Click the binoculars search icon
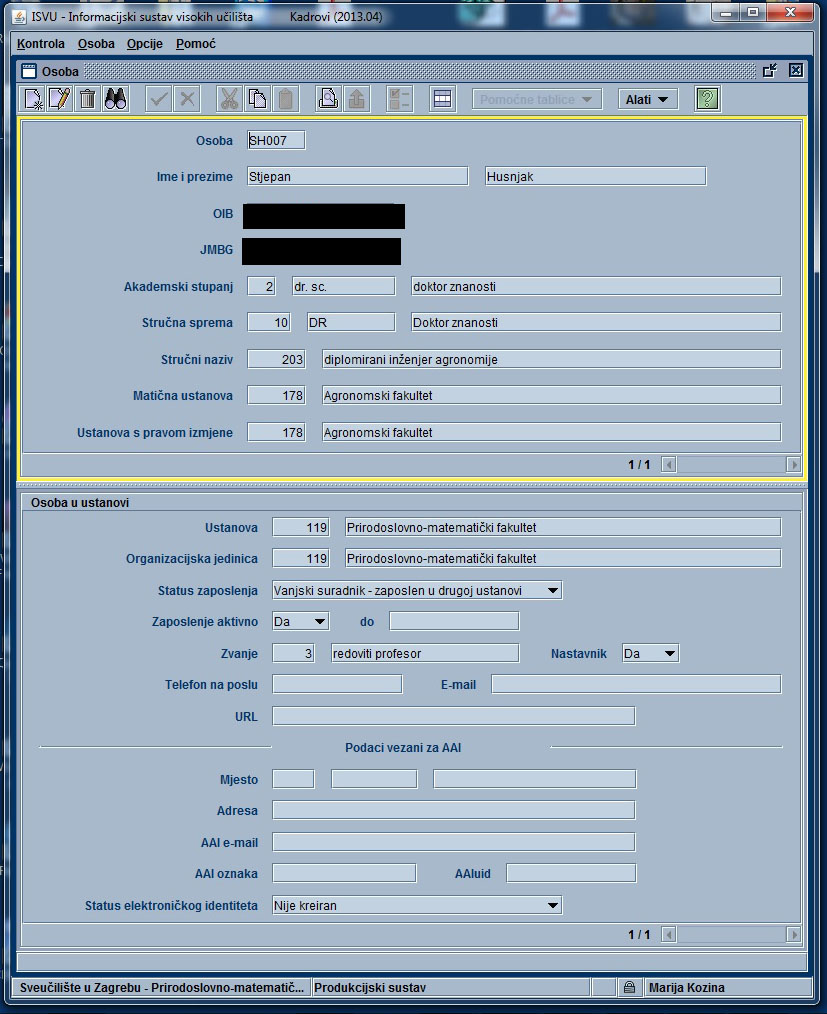The width and height of the screenshot is (827, 1014). [x=115, y=99]
